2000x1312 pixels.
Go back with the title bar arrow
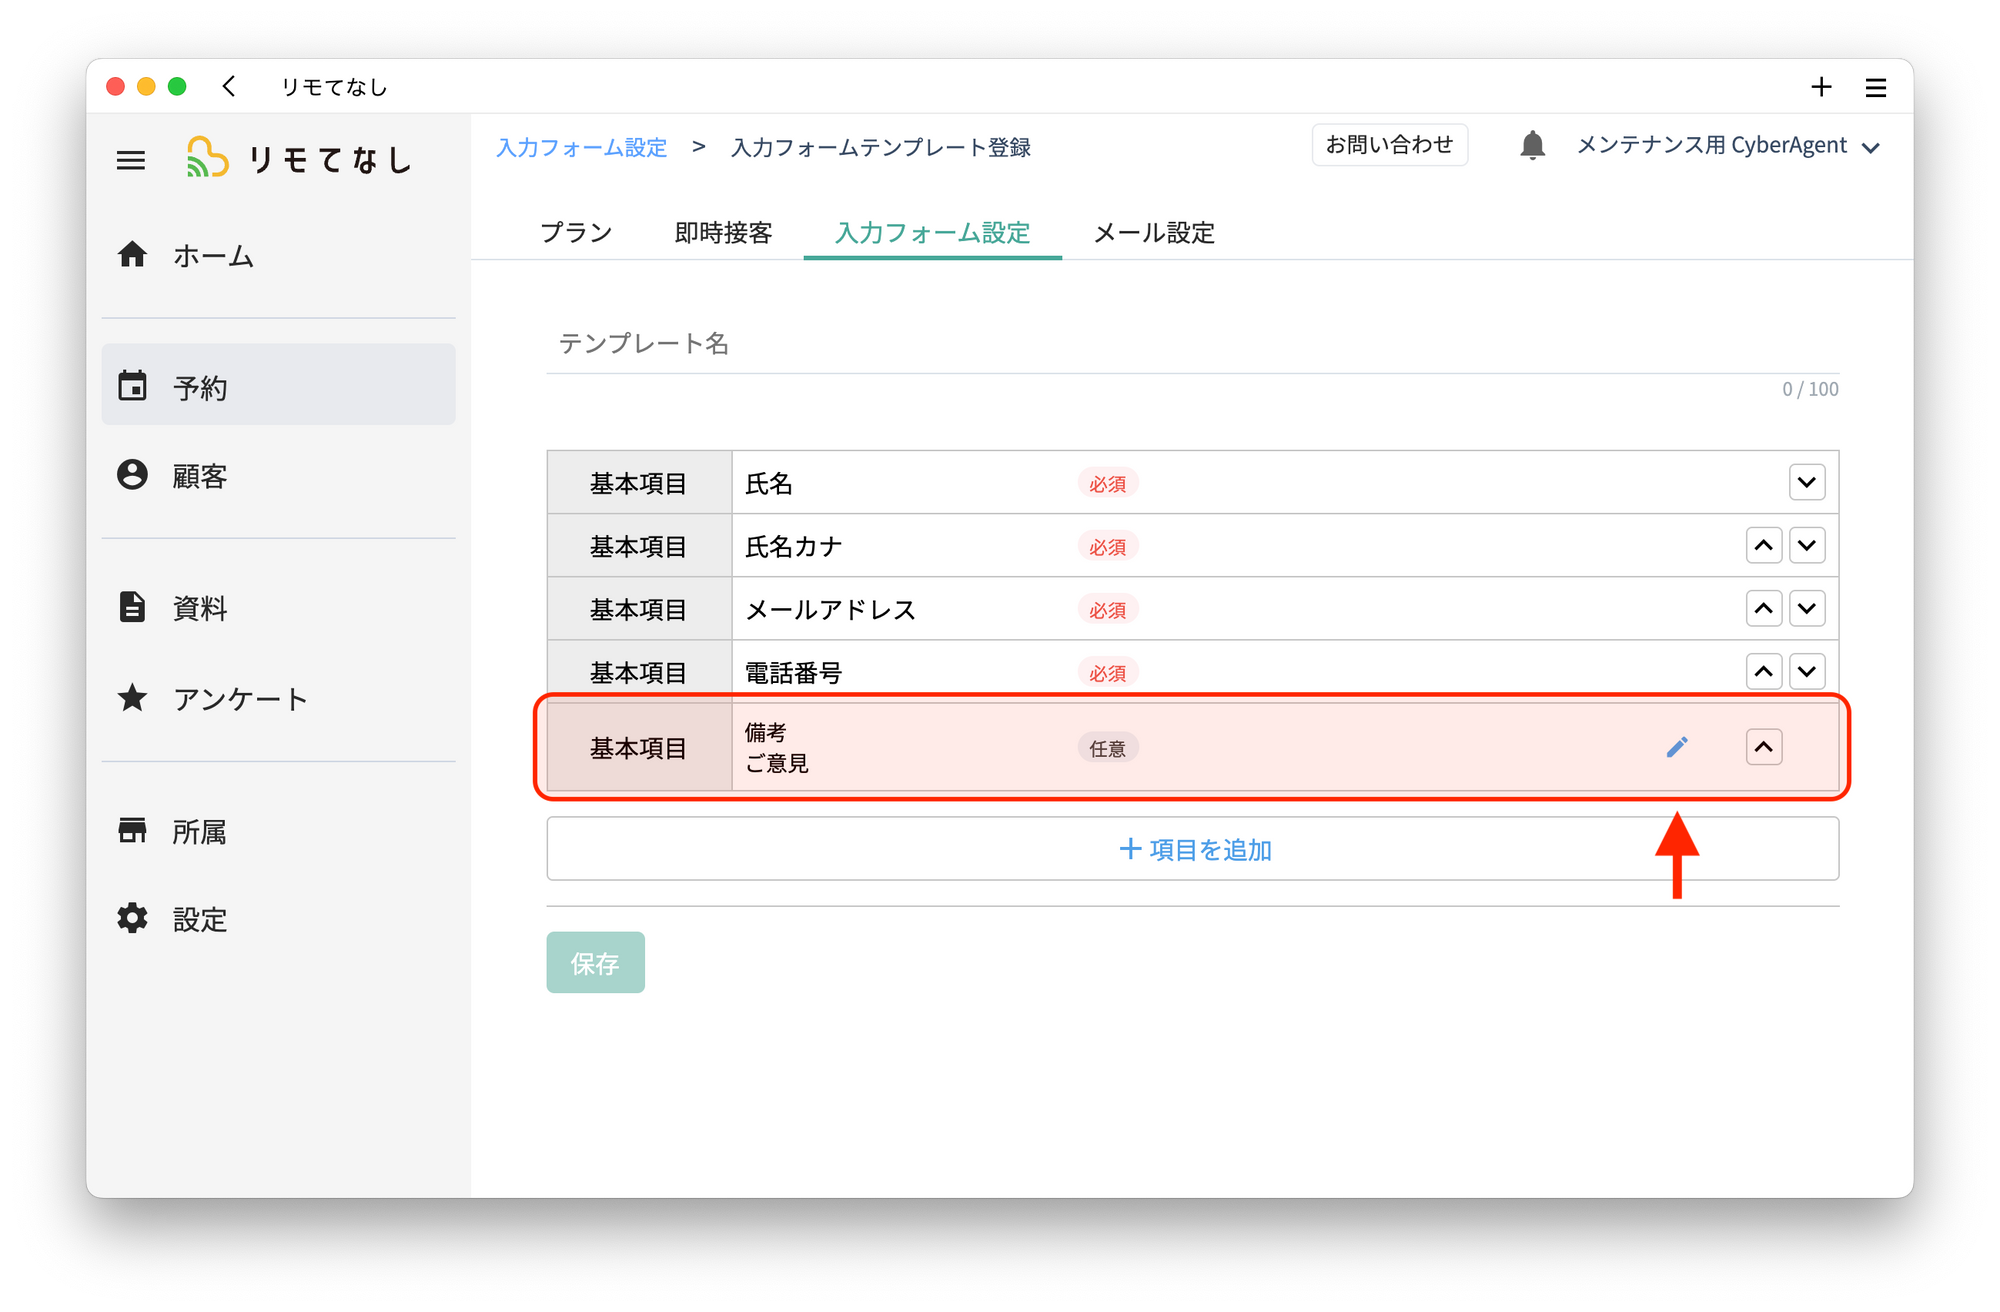[x=229, y=86]
